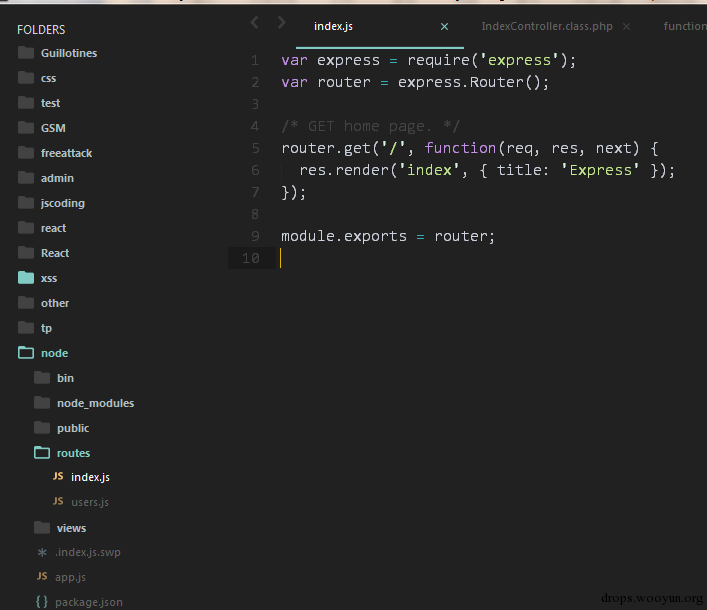Click the JS icon beside app.js
The image size is (707, 610).
pos(42,576)
